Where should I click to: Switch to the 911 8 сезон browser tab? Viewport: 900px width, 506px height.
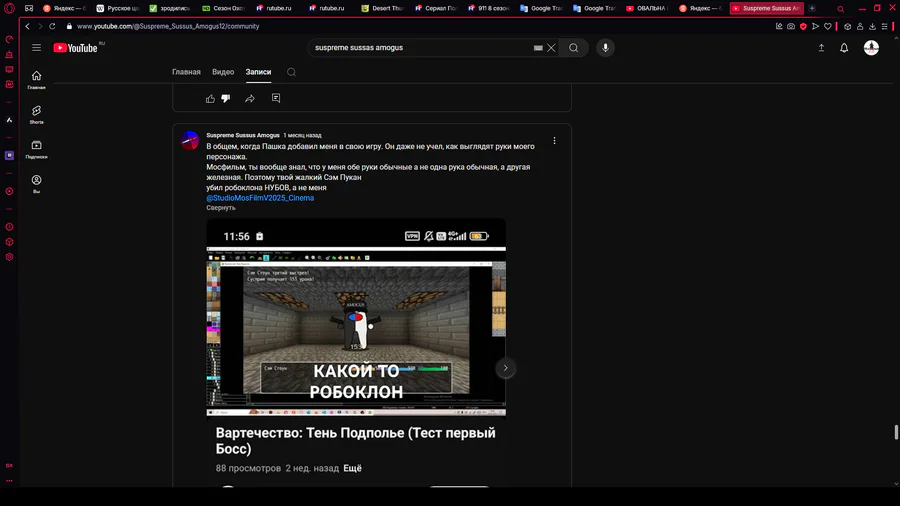488,8
